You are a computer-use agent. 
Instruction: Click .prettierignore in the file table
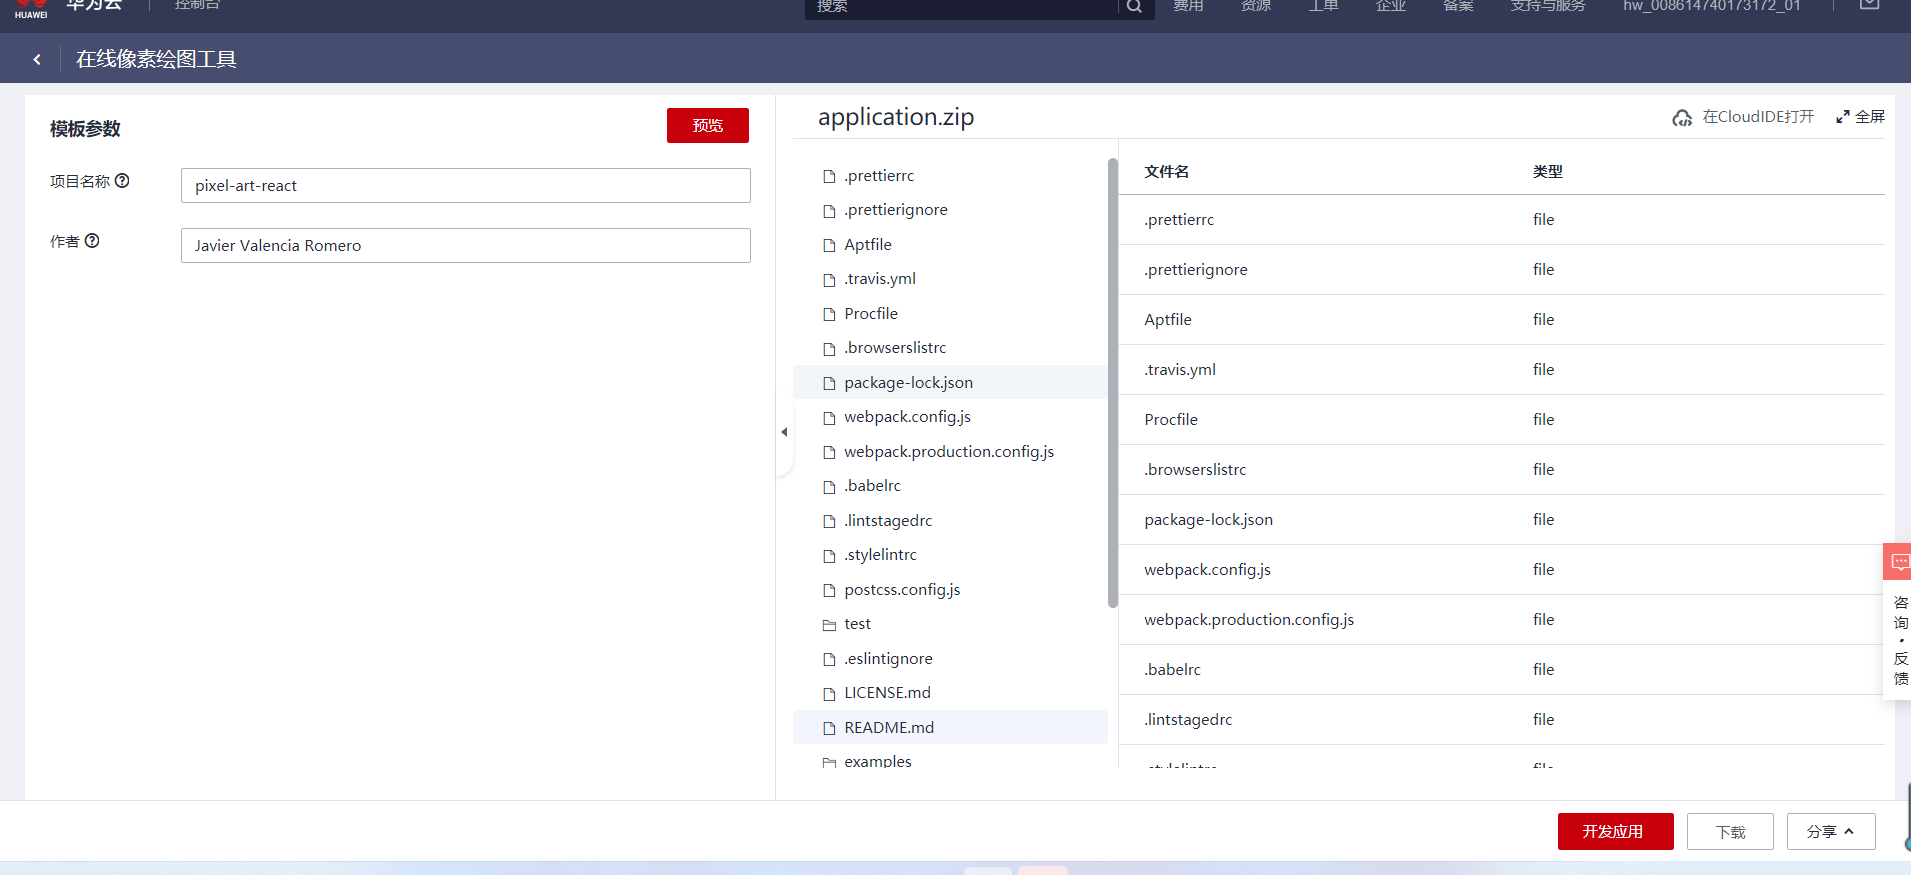pos(1196,269)
